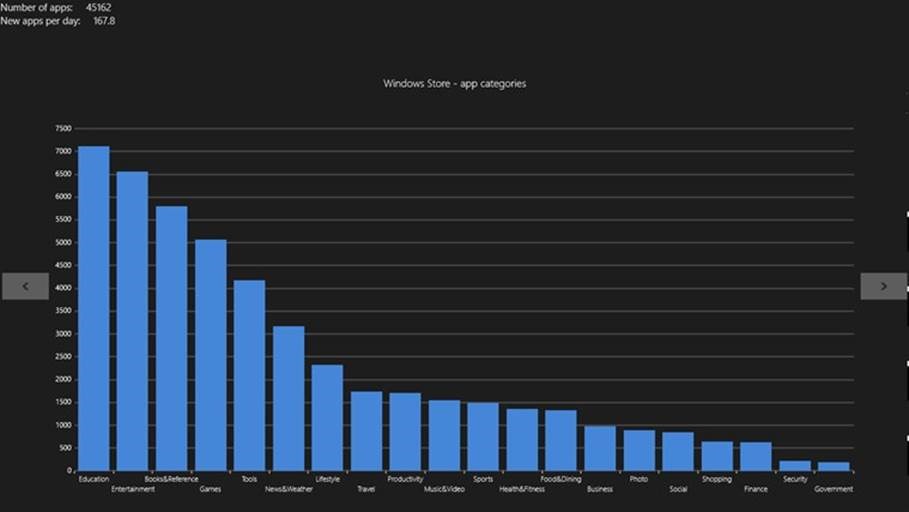Image resolution: width=909 pixels, height=512 pixels.
Task: Select the Health&Fitness bar
Action: 522,439
